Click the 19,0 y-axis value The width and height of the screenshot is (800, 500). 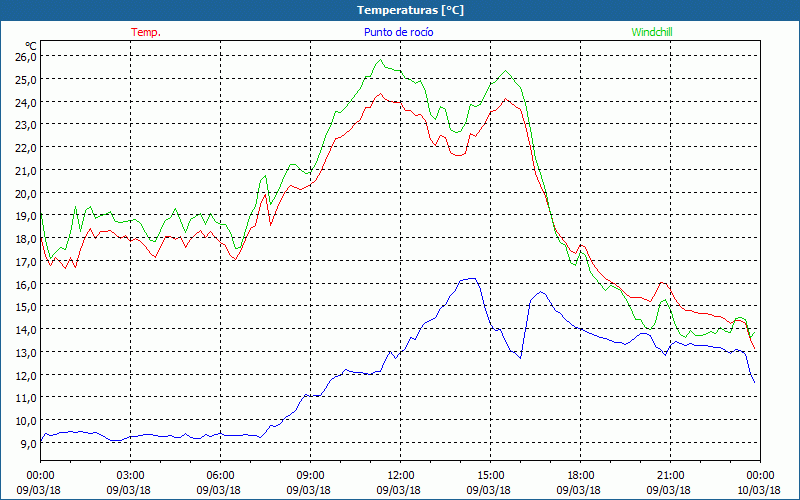click(26, 216)
